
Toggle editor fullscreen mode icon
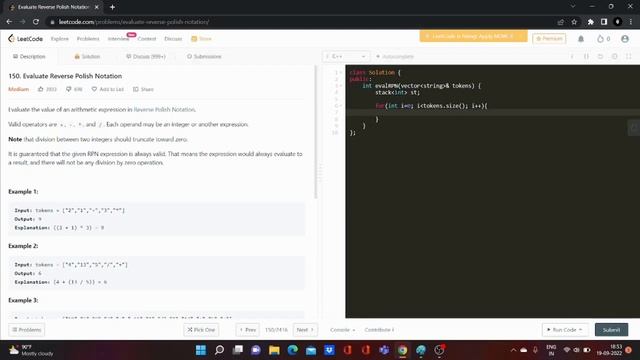click(629, 56)
